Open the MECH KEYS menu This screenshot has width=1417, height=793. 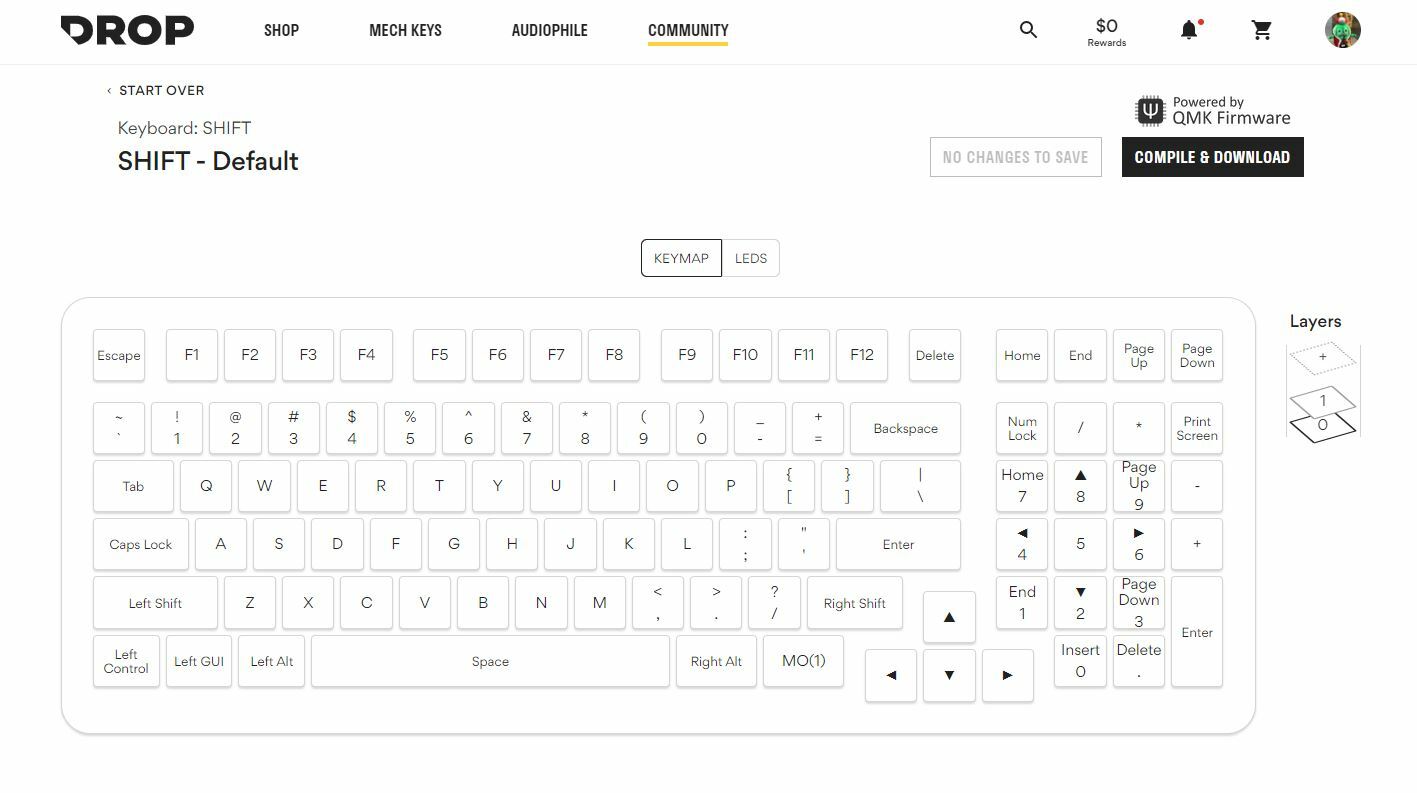coord(405,30)
